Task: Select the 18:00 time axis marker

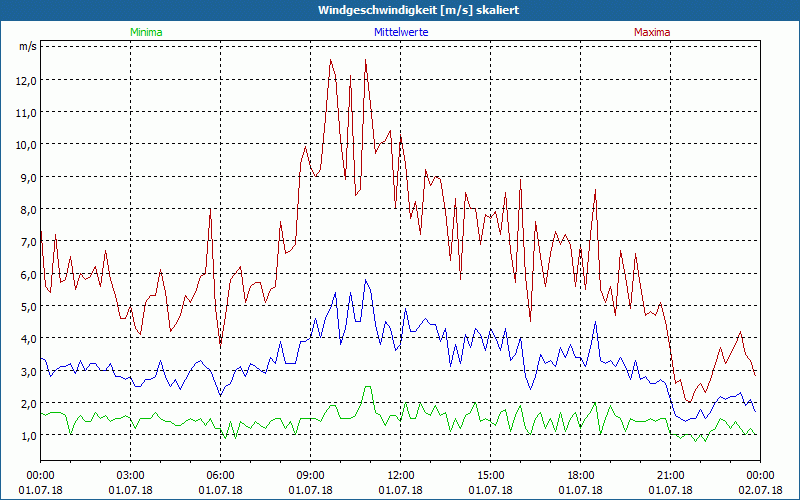Action: click(x=581, y=475)
